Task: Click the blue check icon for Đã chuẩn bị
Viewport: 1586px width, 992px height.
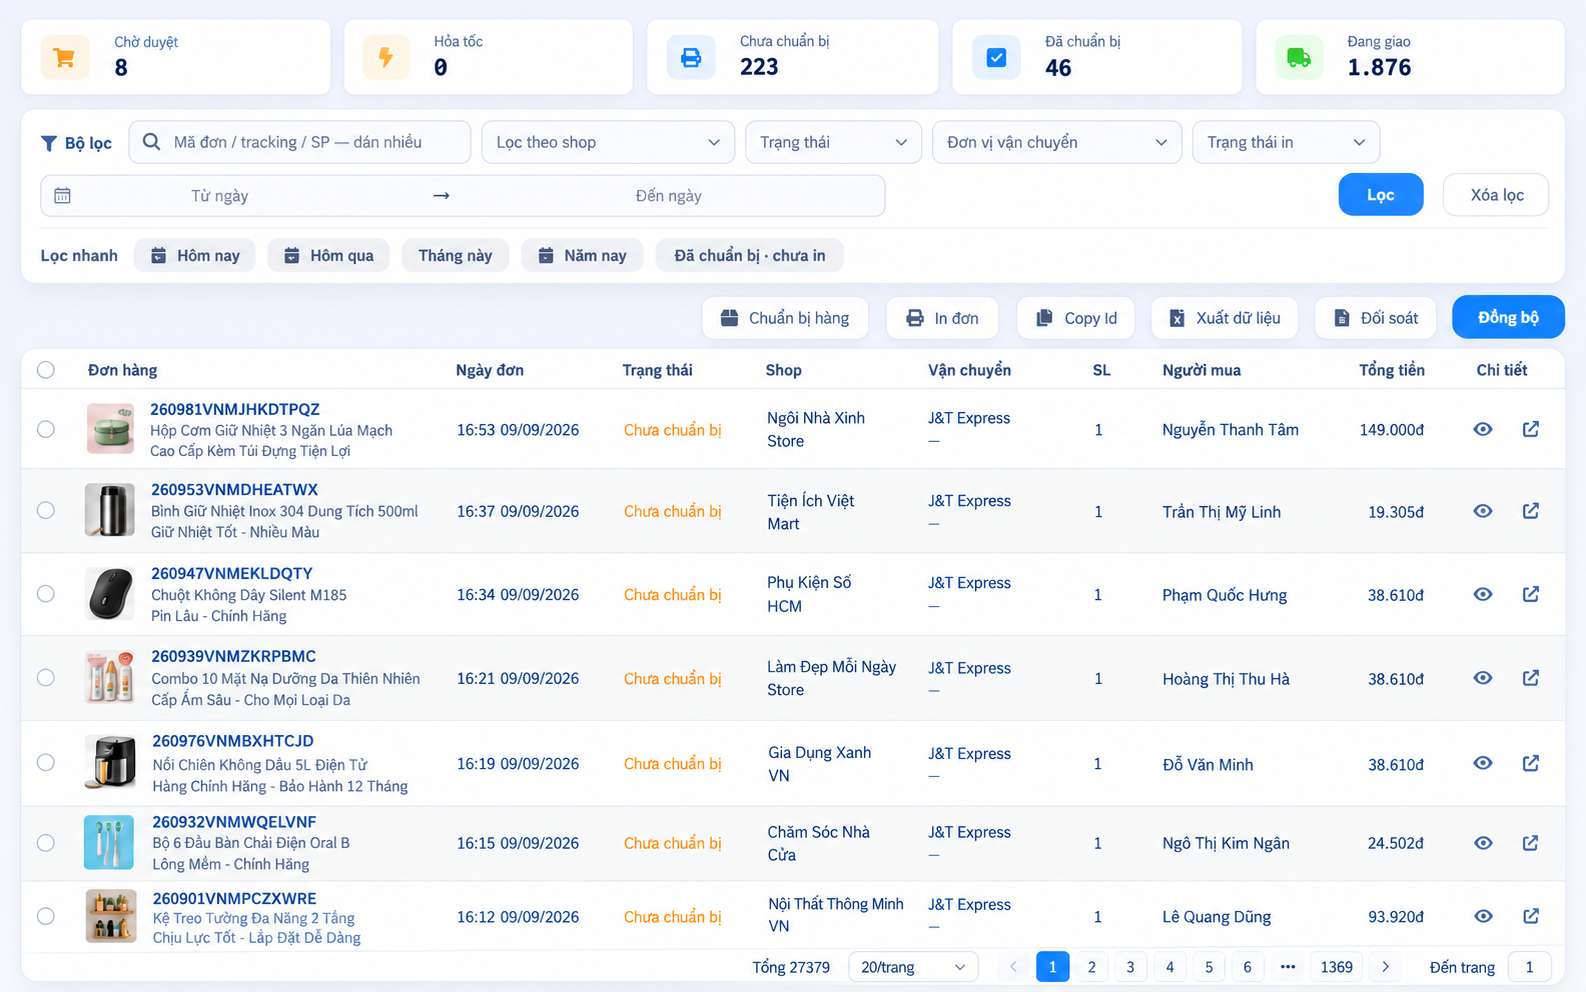Action: pyautogui.click(x=996, y=58)
